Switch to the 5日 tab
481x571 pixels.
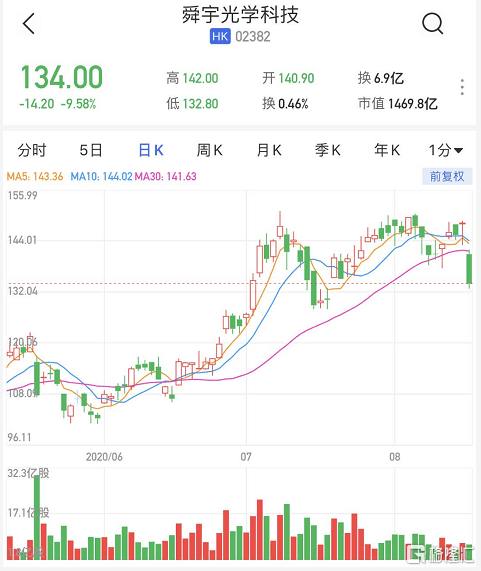91,150
